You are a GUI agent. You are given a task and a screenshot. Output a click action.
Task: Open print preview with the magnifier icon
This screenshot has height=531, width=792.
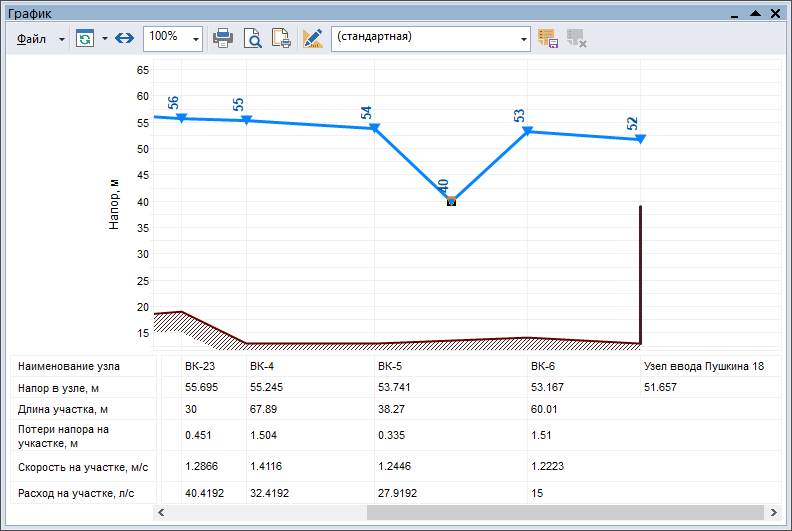(x=253, y=38)
